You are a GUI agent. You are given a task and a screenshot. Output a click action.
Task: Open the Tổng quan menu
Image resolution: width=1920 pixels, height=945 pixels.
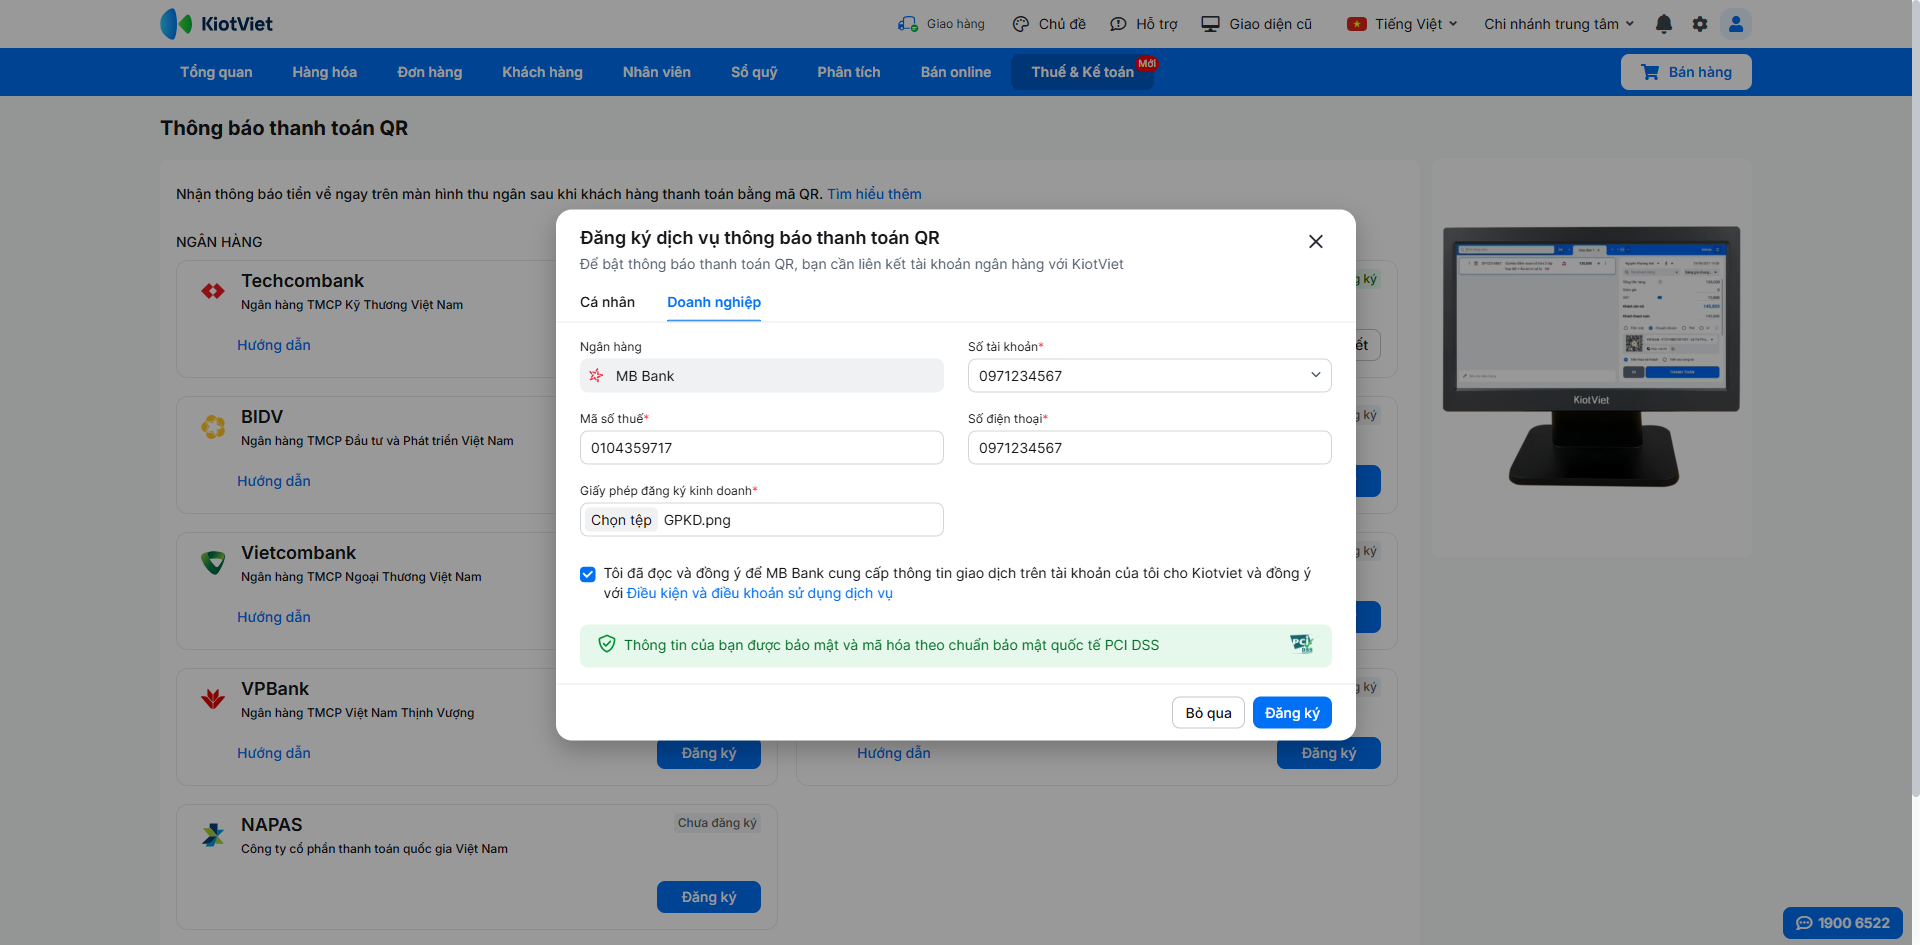(x=216, y=72)
